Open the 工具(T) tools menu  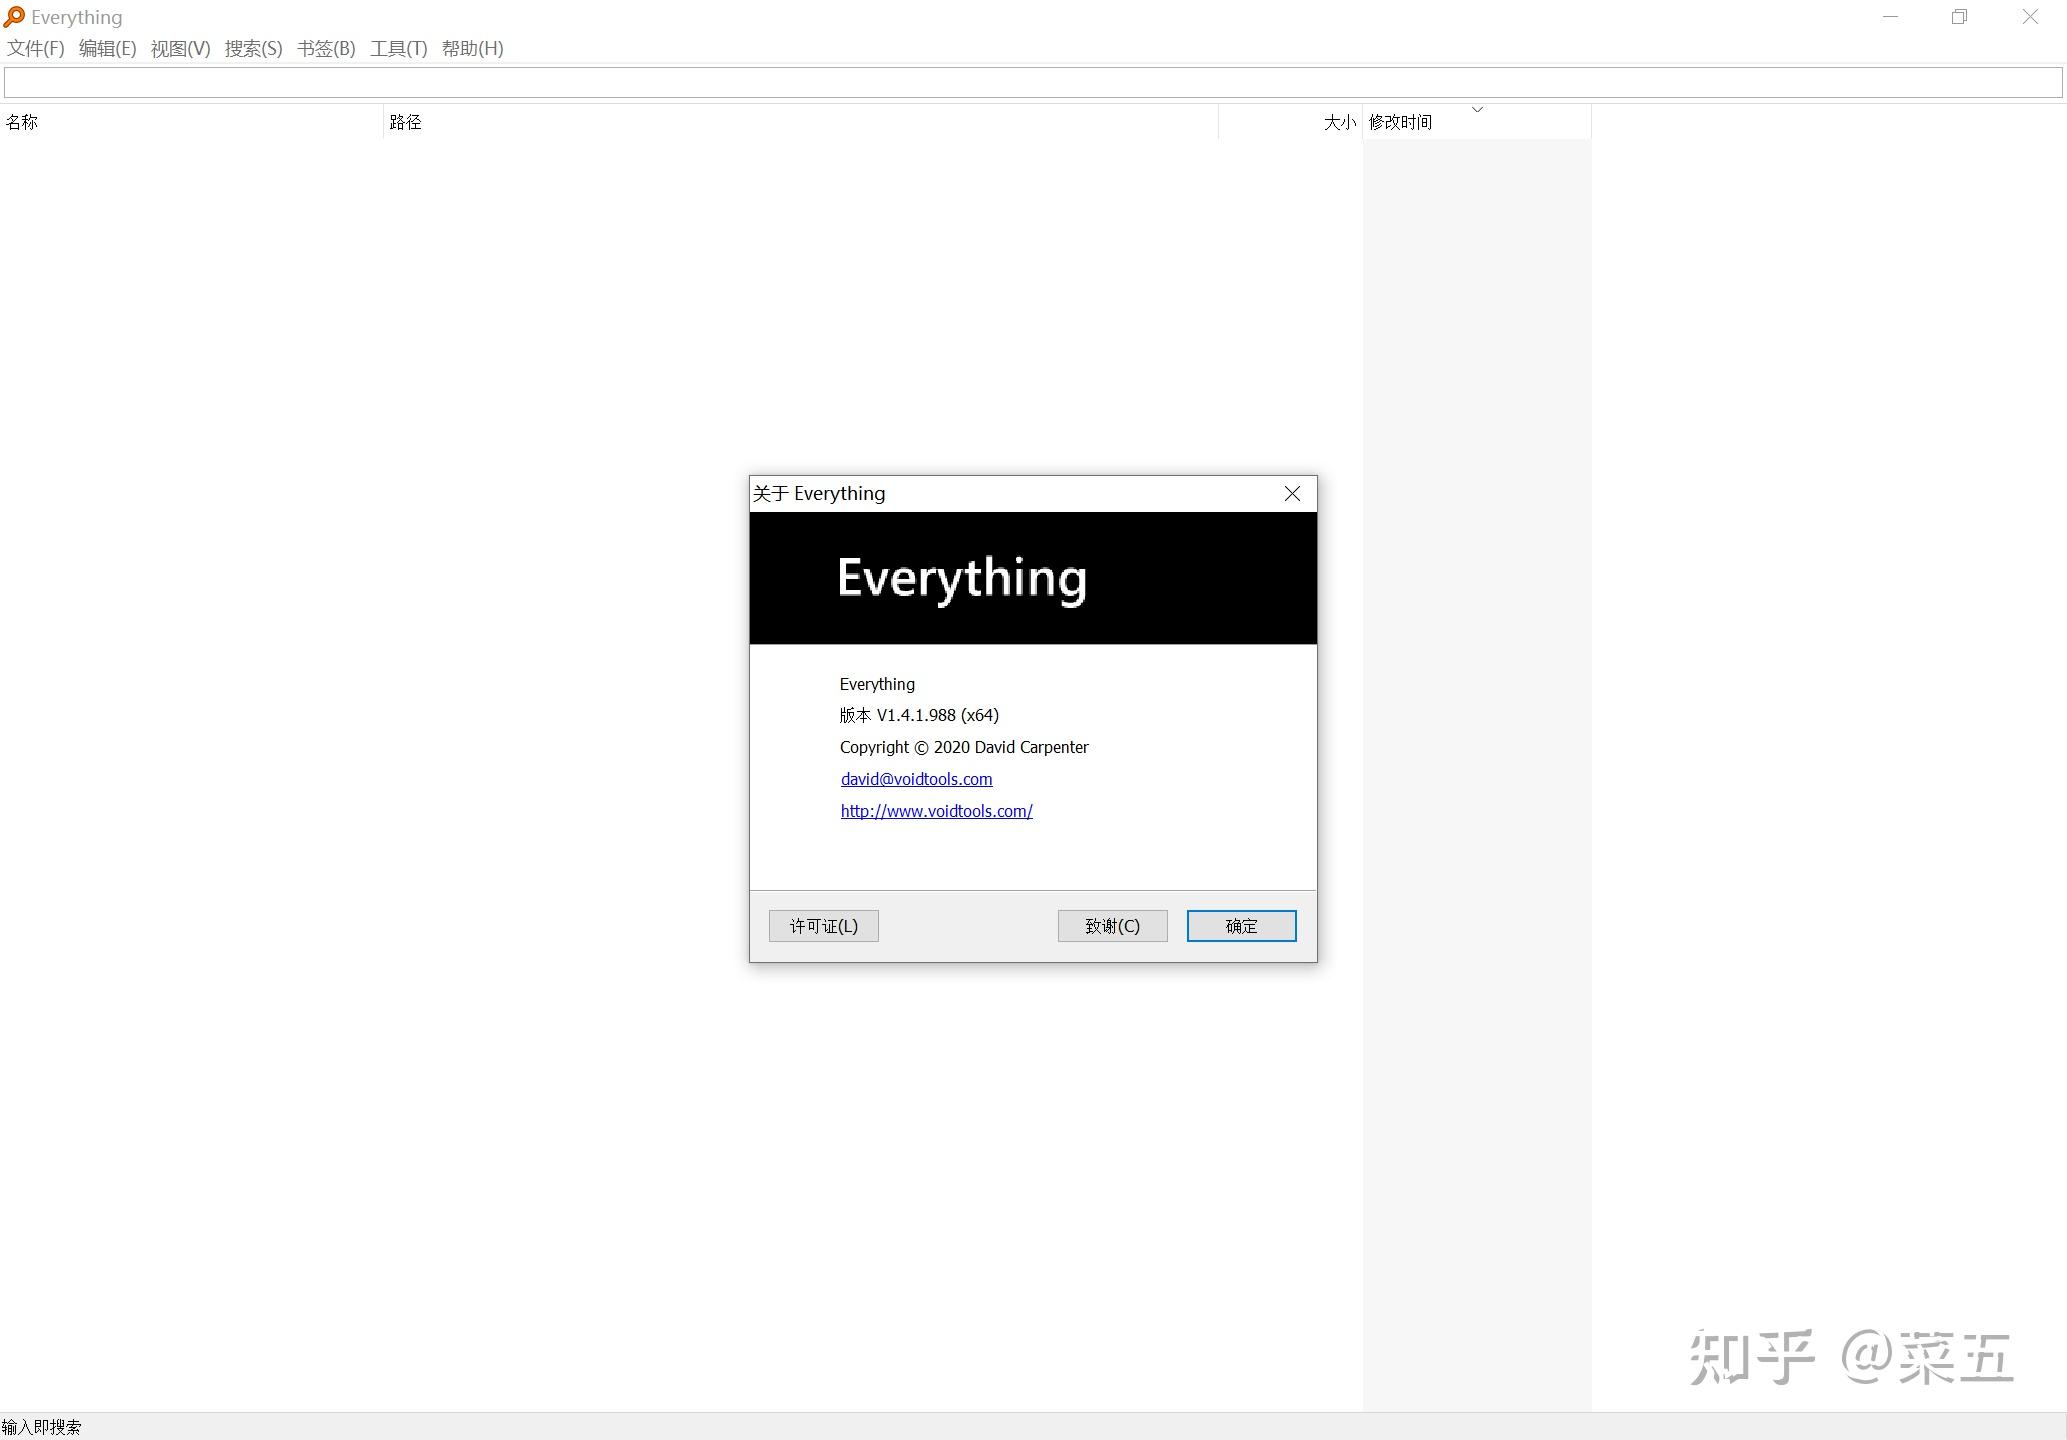(398, 48)
